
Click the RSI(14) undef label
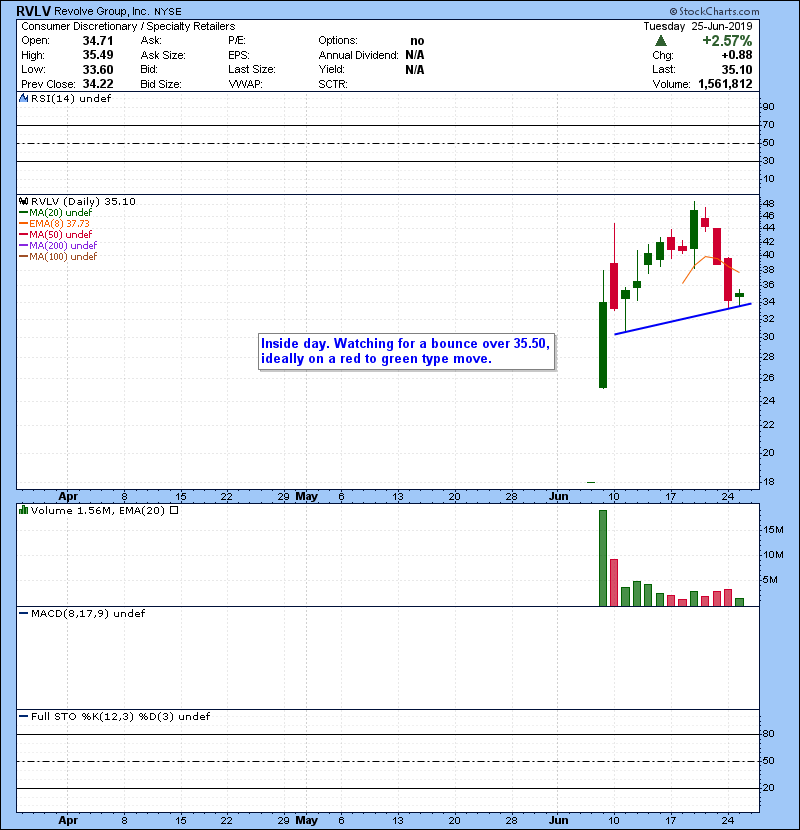(x=71, y=98)
